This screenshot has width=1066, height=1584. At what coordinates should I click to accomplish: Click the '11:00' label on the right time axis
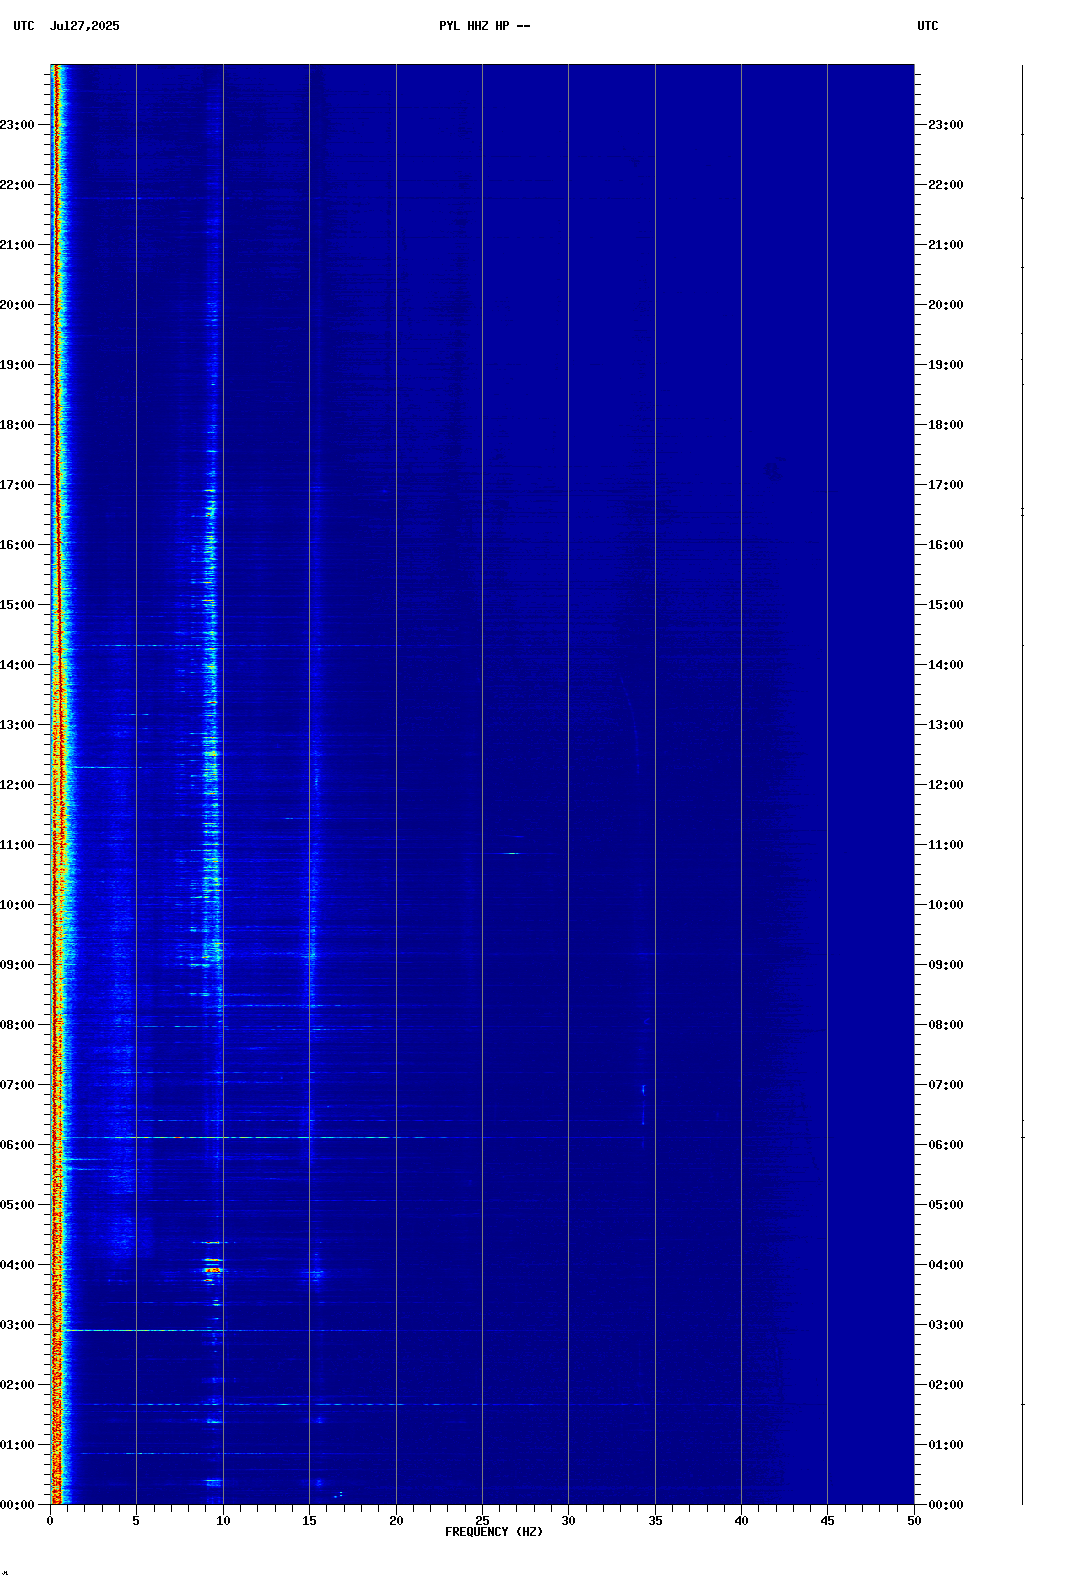click(x=946, y=845)
